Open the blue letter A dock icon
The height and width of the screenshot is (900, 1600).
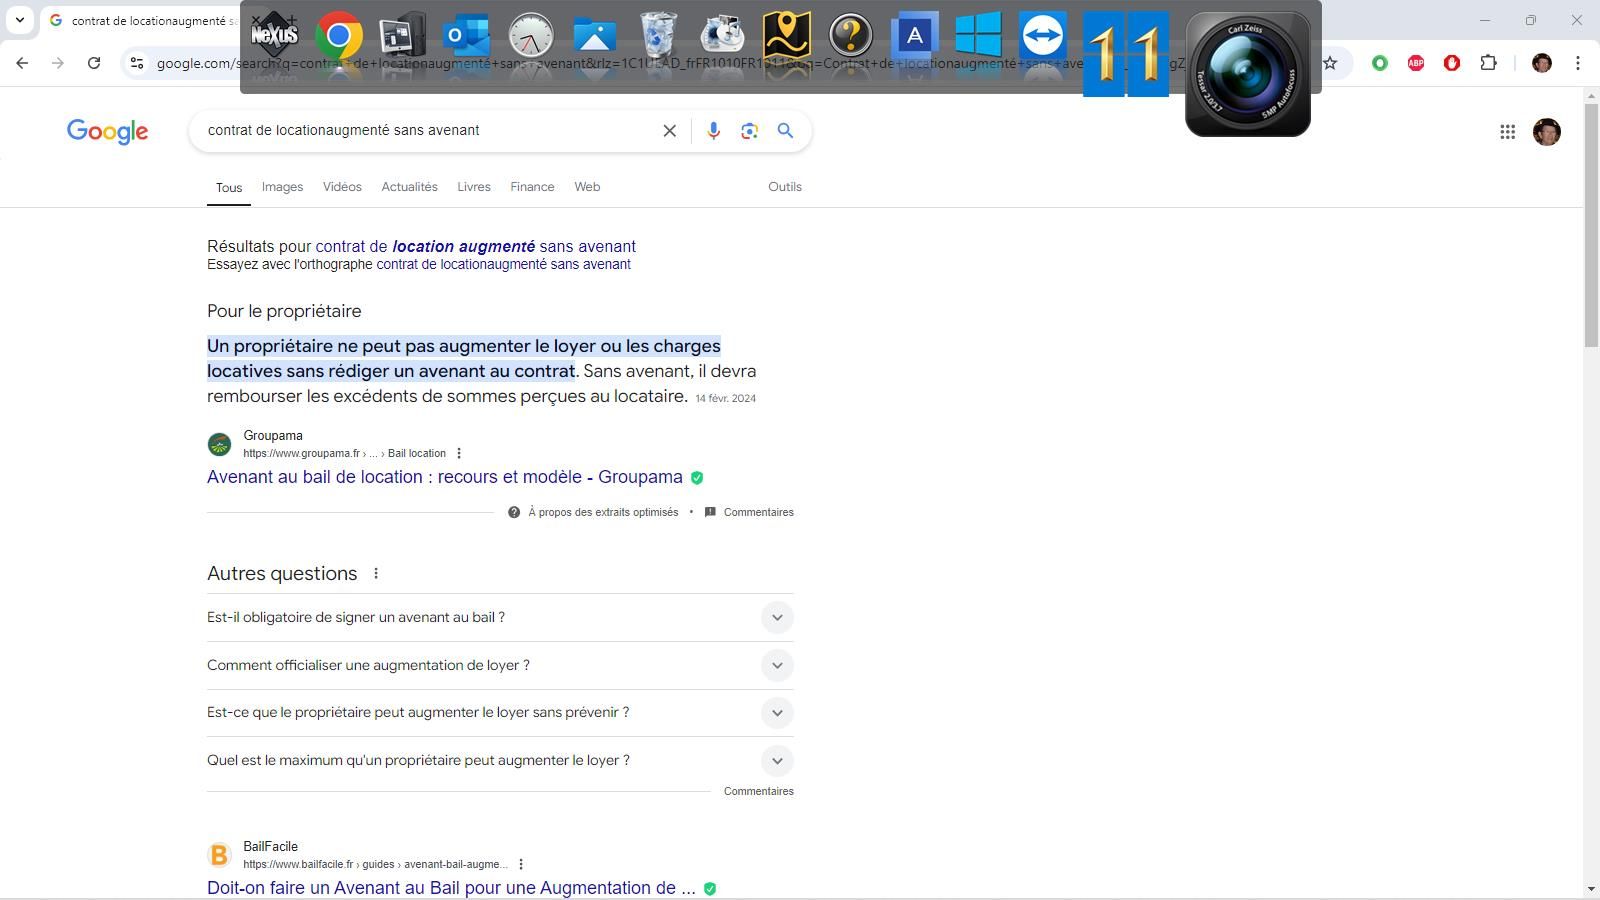[915, 36]
